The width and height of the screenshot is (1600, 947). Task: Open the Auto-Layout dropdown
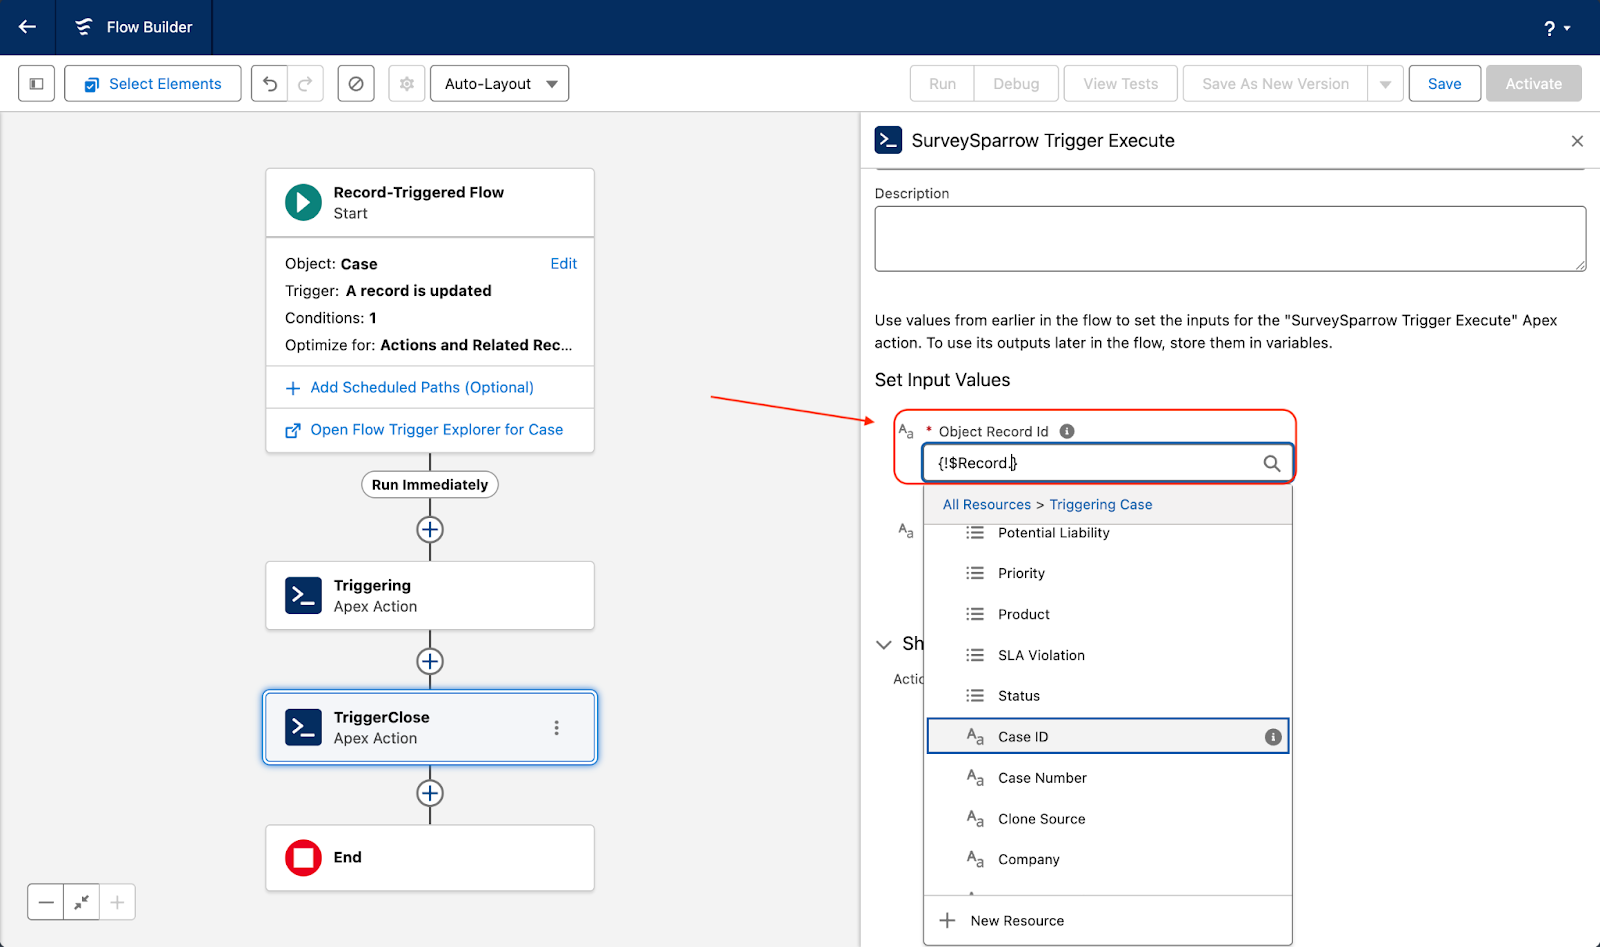point(499,84)
